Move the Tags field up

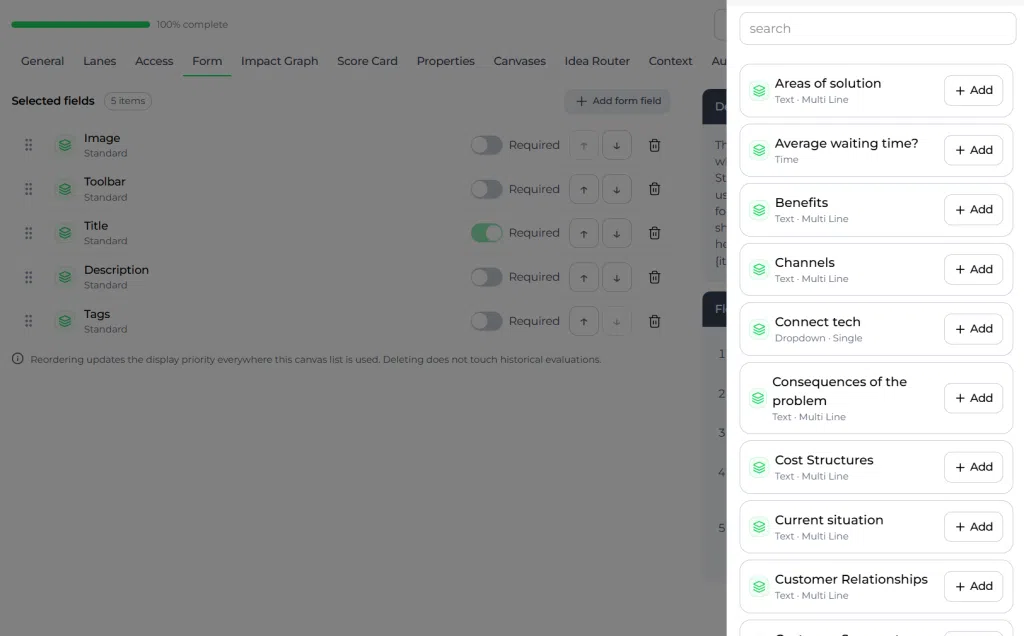point(584,321)
